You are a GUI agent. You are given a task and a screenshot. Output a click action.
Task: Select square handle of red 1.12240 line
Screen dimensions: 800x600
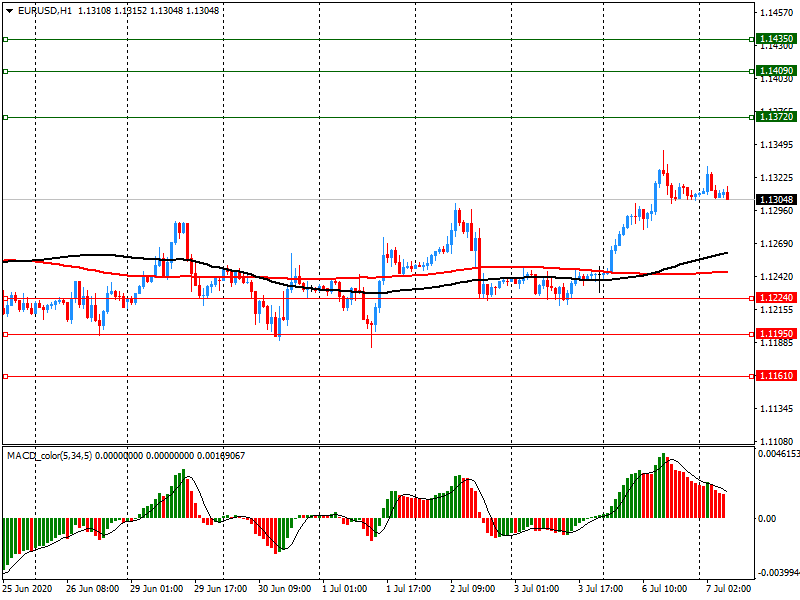5,298
